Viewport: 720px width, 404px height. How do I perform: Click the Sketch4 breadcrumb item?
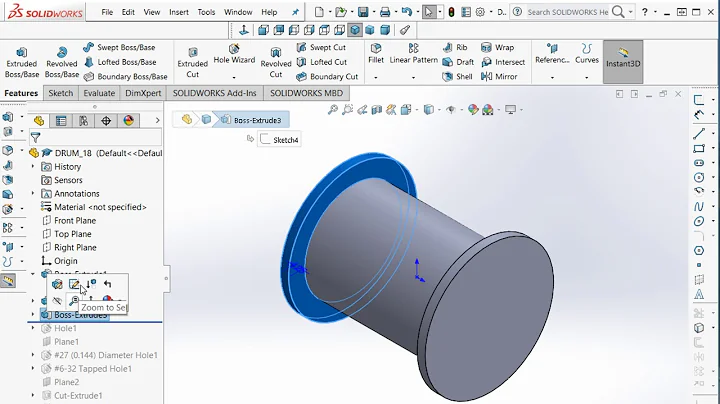point(280,140)
